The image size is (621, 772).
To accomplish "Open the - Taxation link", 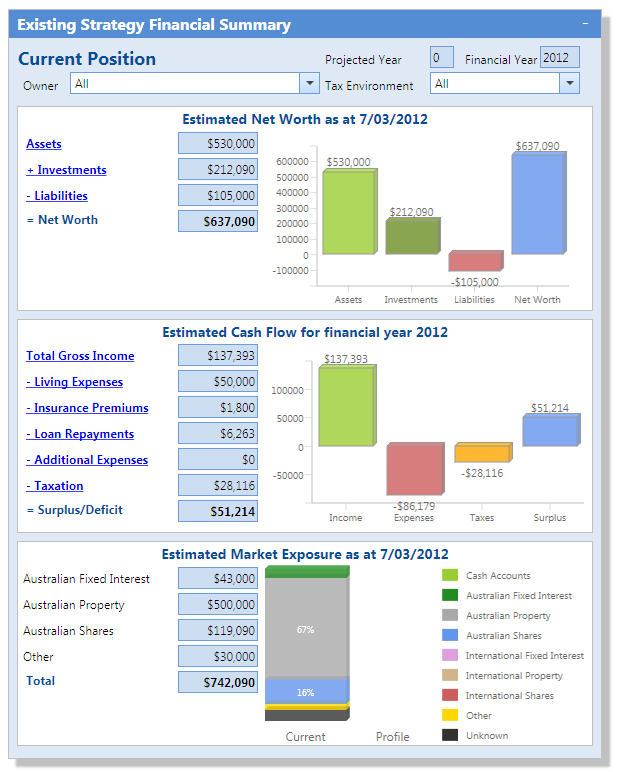I will point(55,486).
